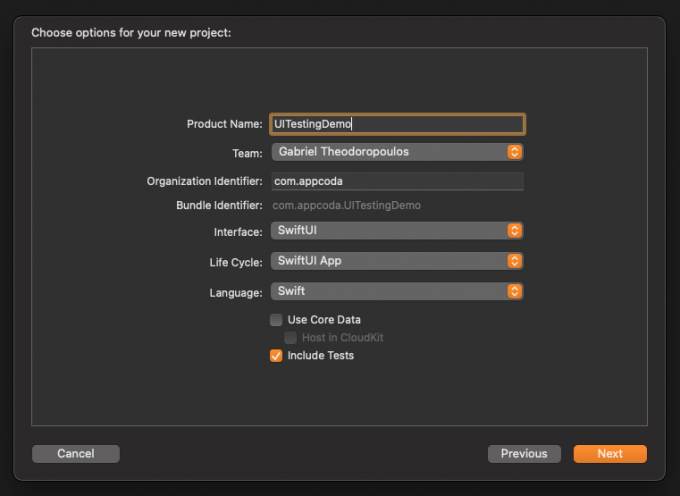Viewport: 680px width, 496px height.
Task: Uncheck the Include Tests checkbox
Action: click(x=276, y=356)
